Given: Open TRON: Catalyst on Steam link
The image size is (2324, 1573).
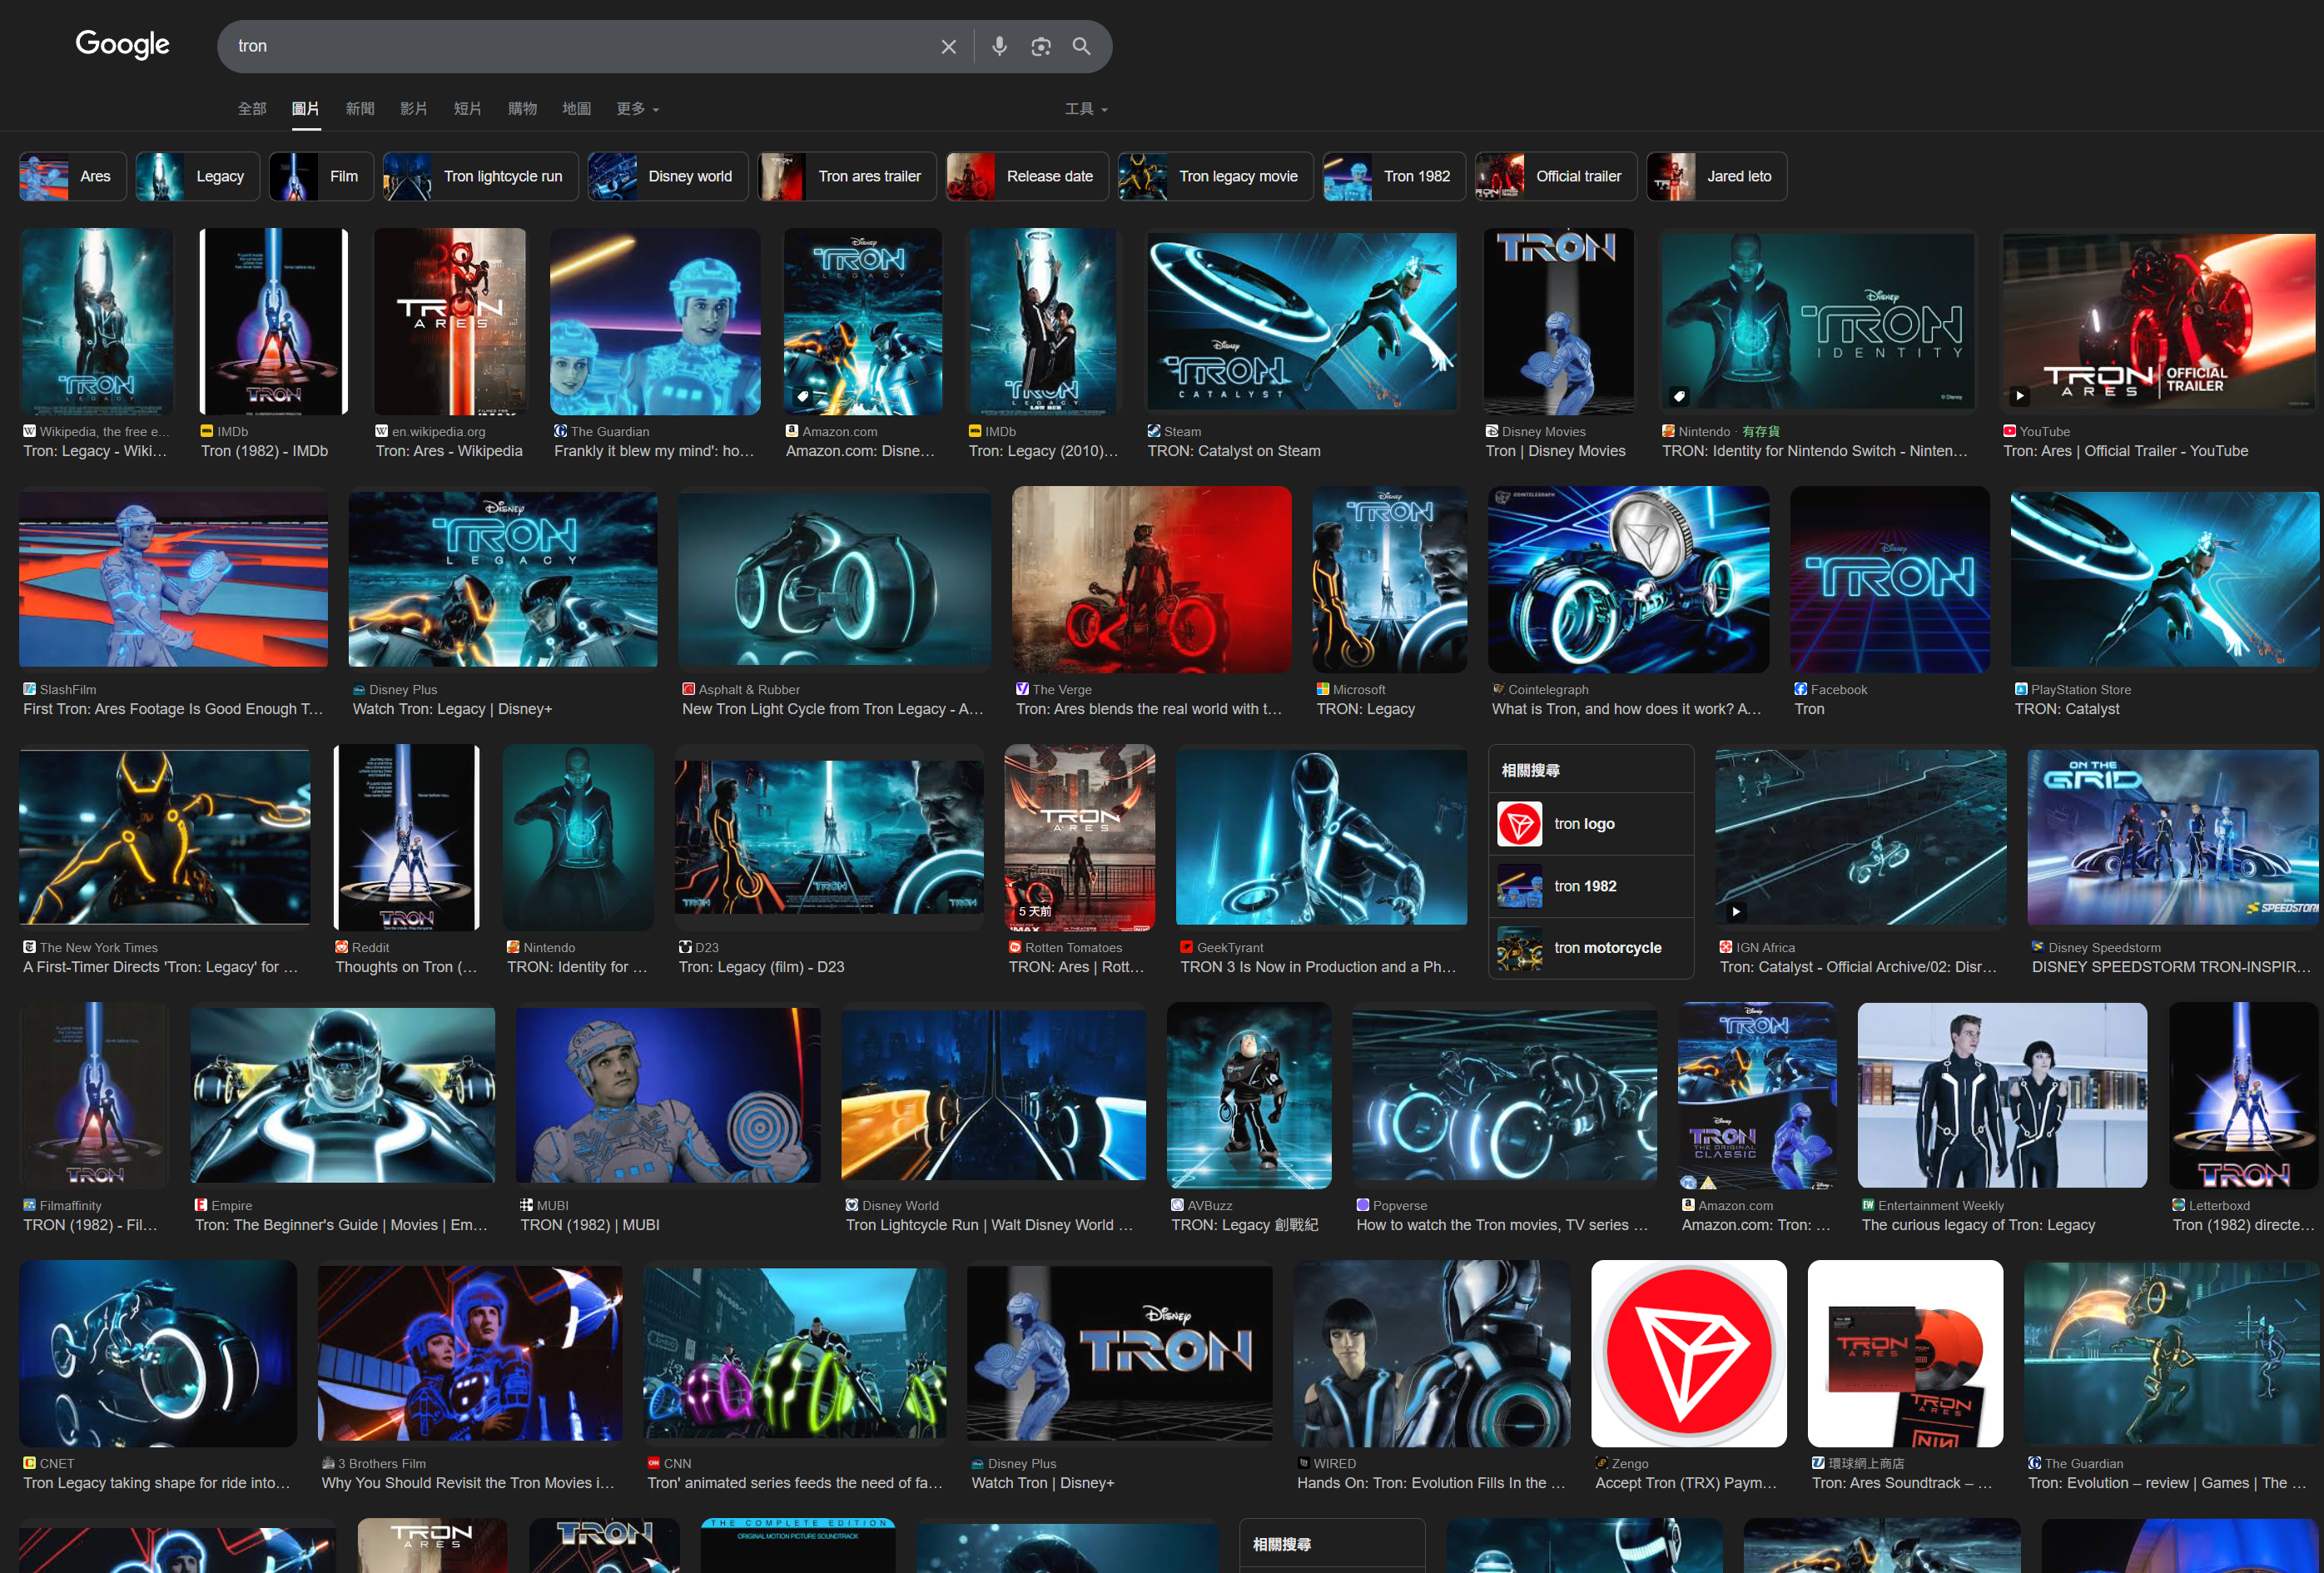Looking at the screenshot, I should tap(1234, 451).
